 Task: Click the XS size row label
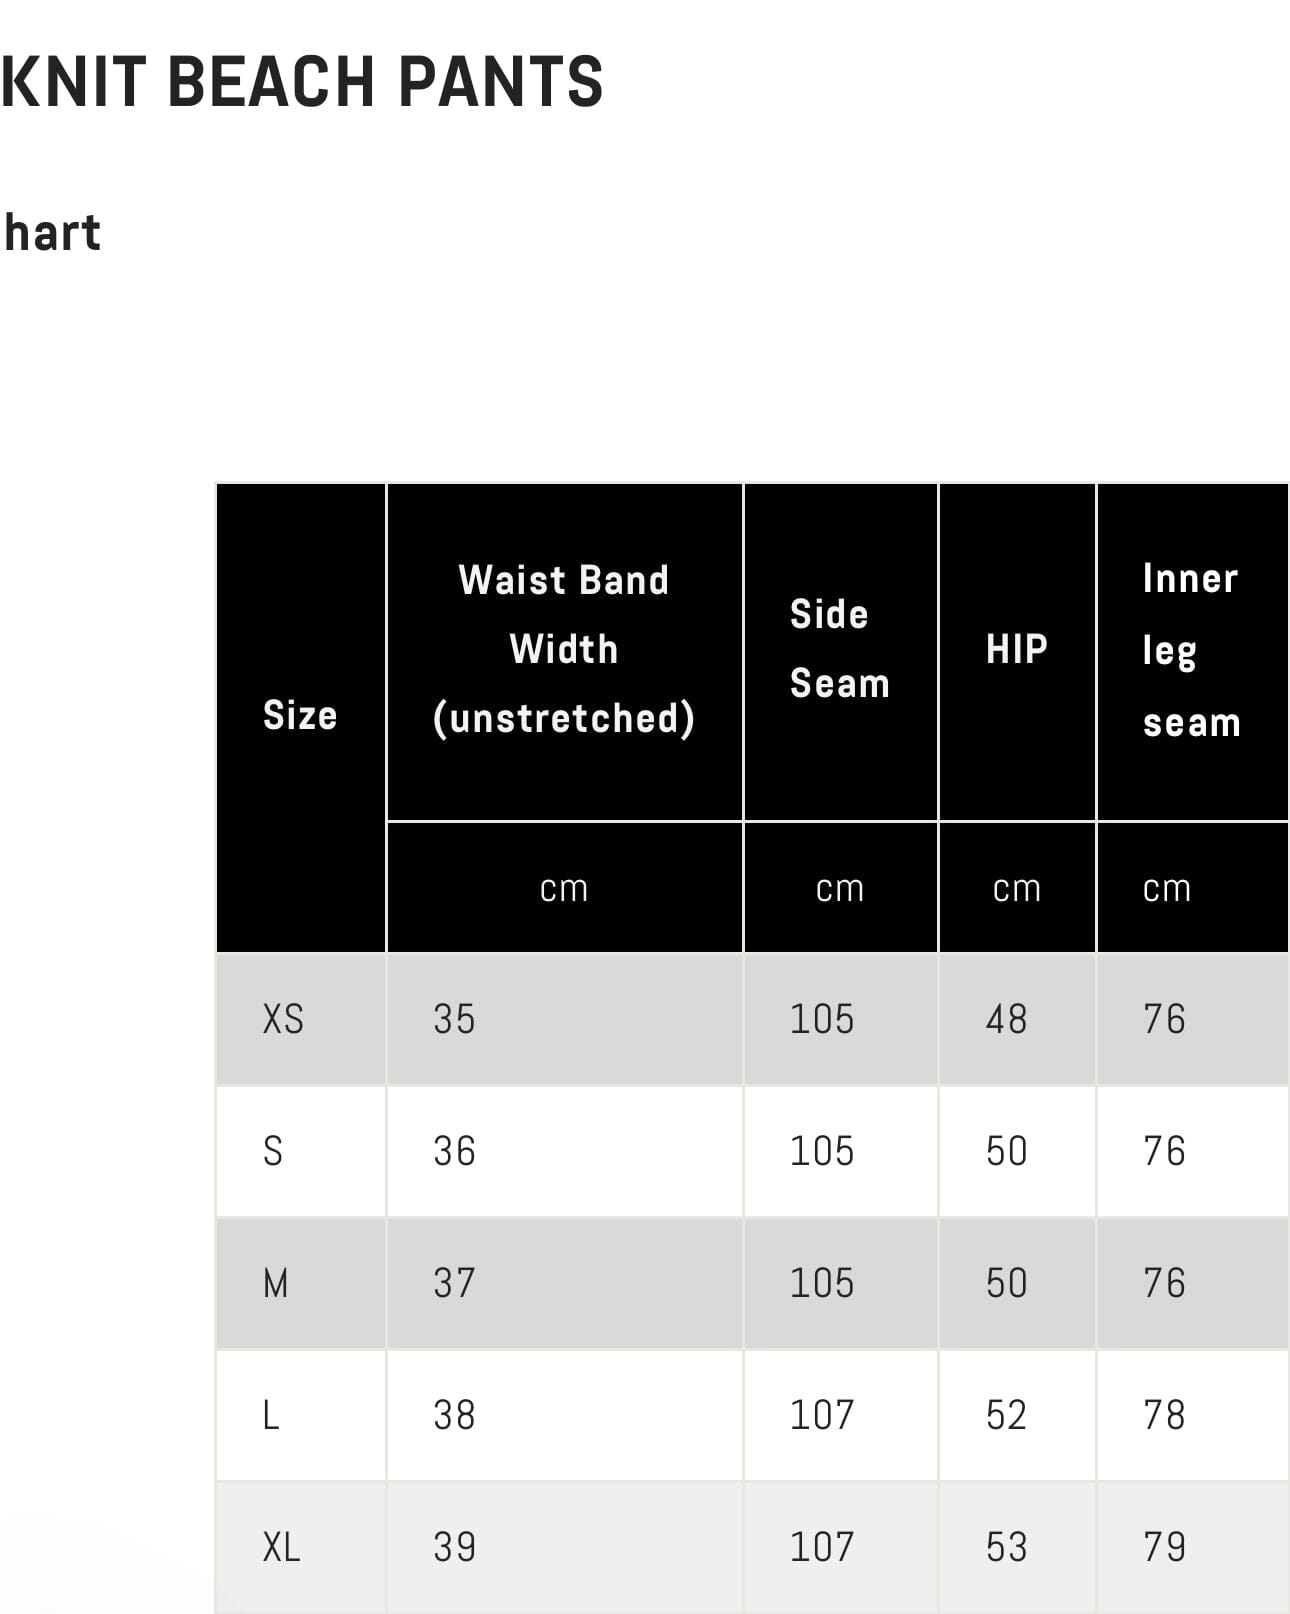click(x=283, y=1019)
